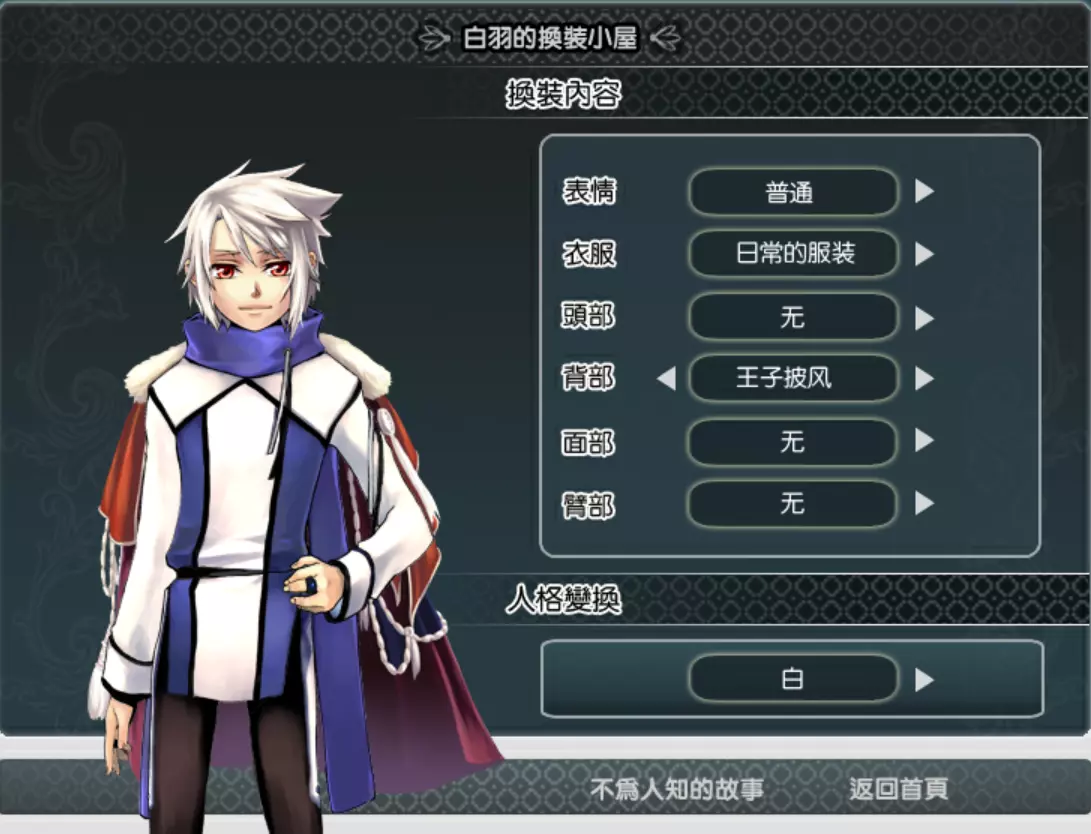
Task: Click next arrow beside 頭部 option
Action: pos(924,318)
